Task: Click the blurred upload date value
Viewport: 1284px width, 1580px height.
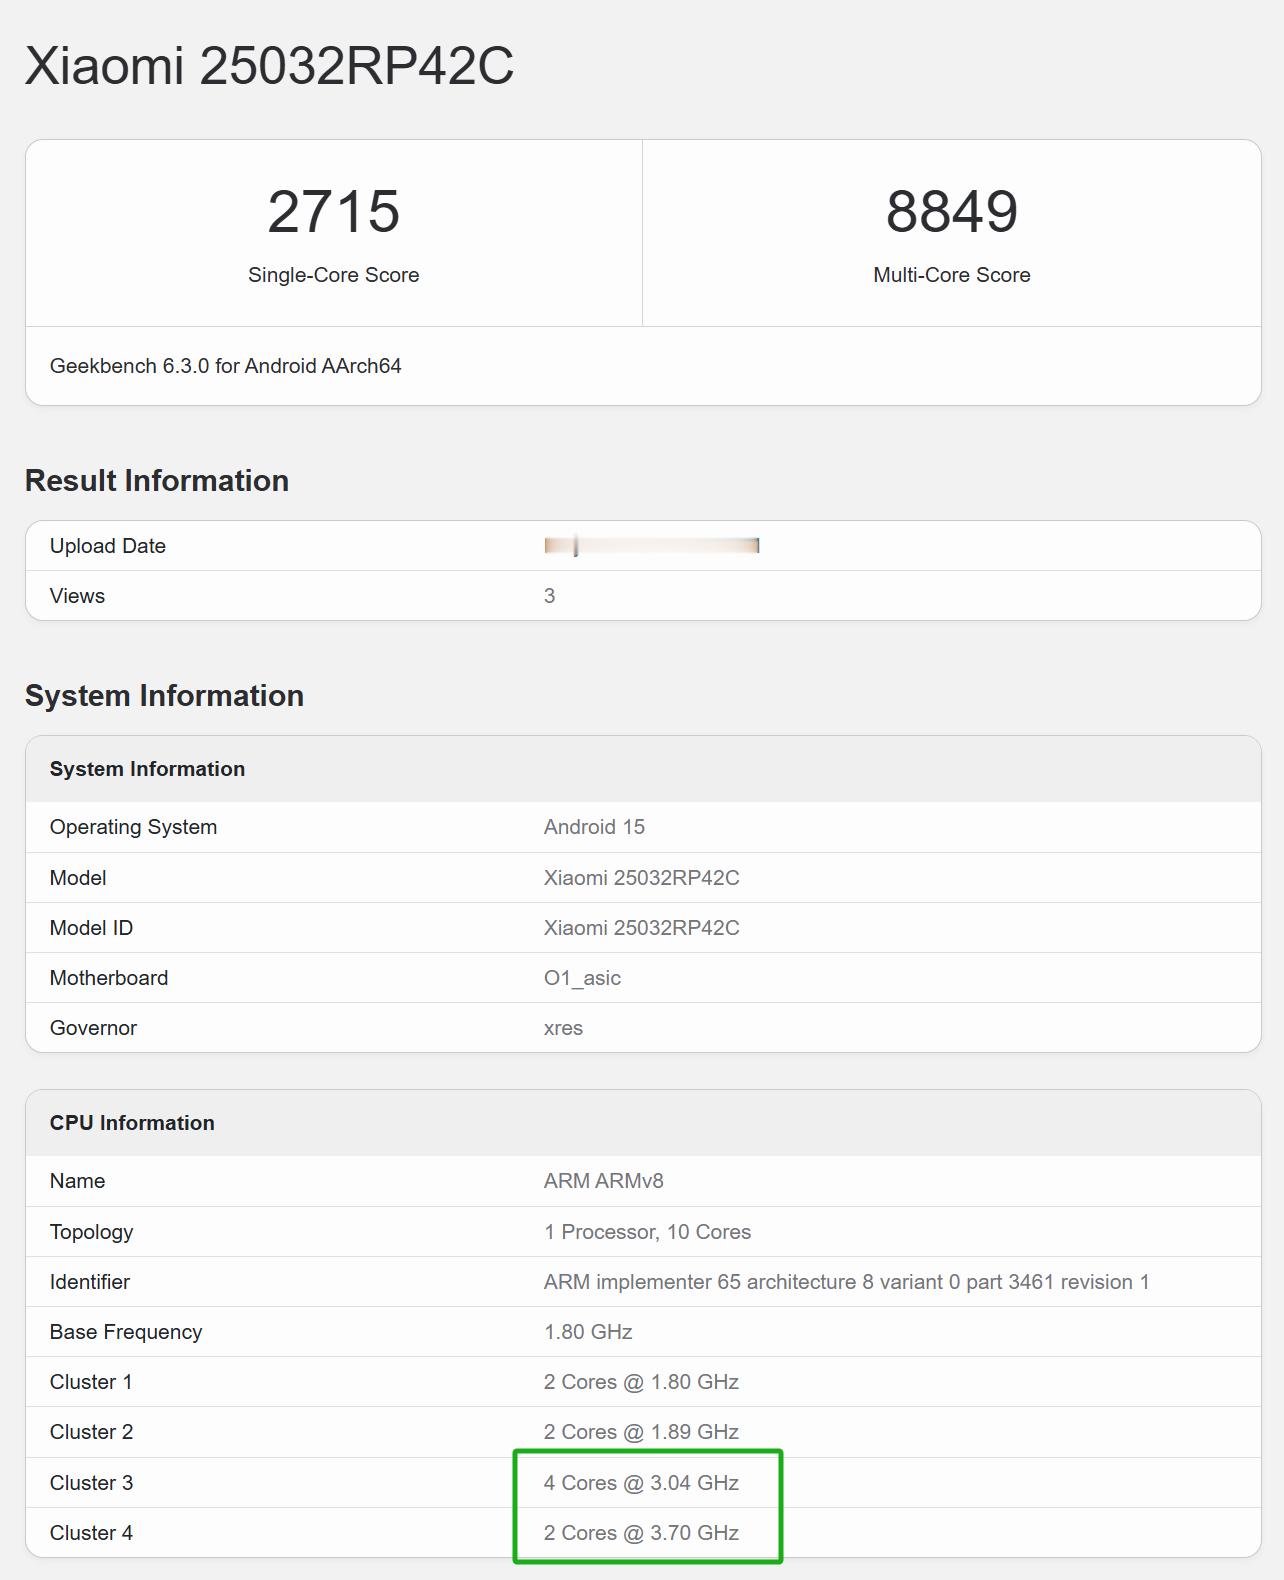Action: pyautogui.click(x=652, y=545)
